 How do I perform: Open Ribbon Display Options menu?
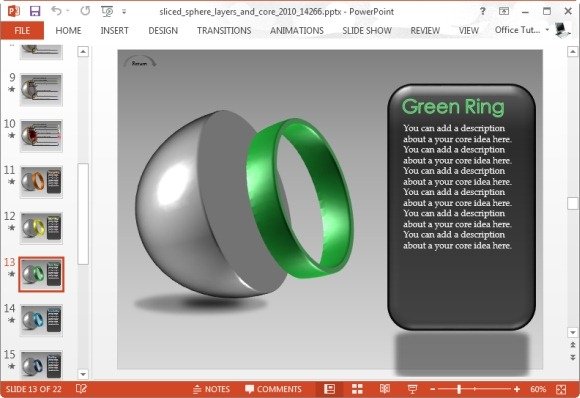point(504,11)
